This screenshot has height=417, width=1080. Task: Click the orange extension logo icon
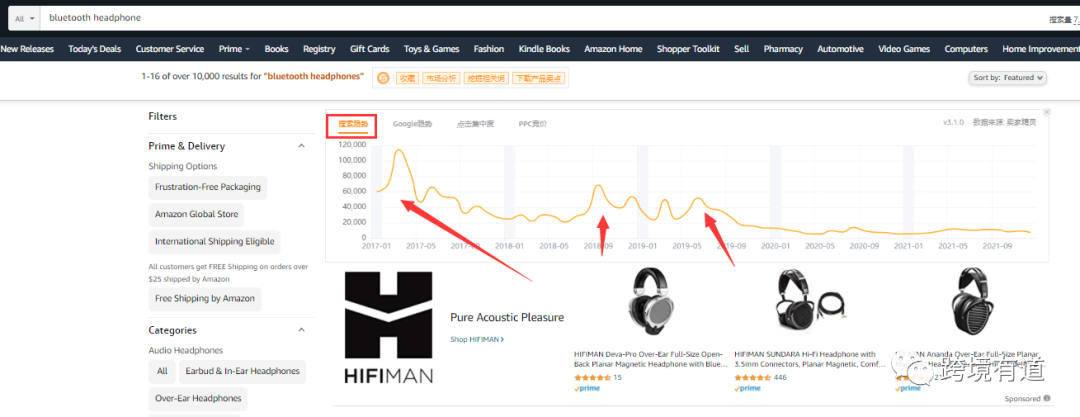pos(383,79)
